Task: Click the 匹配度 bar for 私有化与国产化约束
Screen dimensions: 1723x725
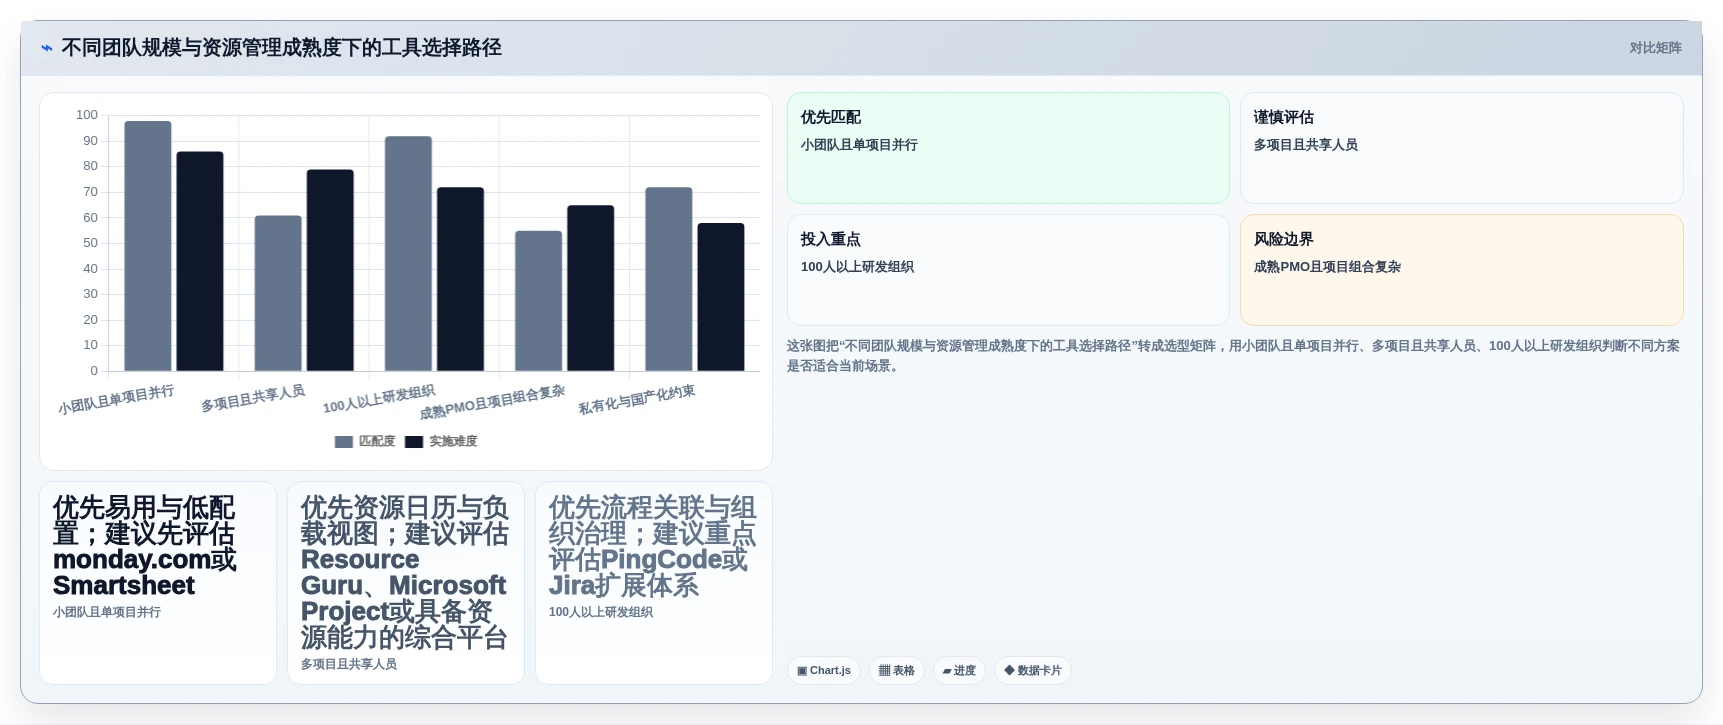Action: (668, 279)
